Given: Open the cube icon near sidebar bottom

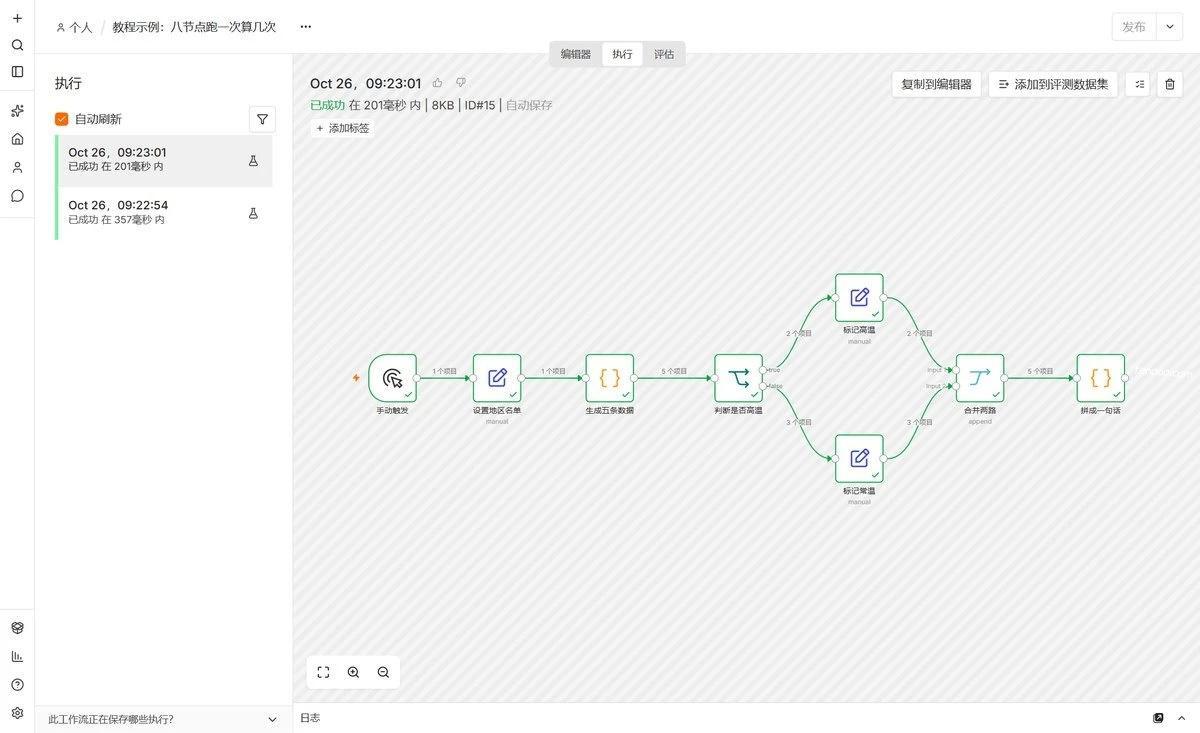Looking at the screenshot, I should point(17,628).
